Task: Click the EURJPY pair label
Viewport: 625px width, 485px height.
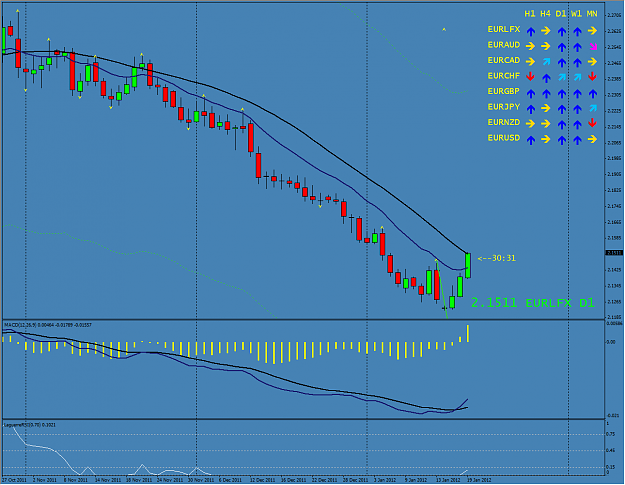Action: pyautogui.click(x=504, y=107)
